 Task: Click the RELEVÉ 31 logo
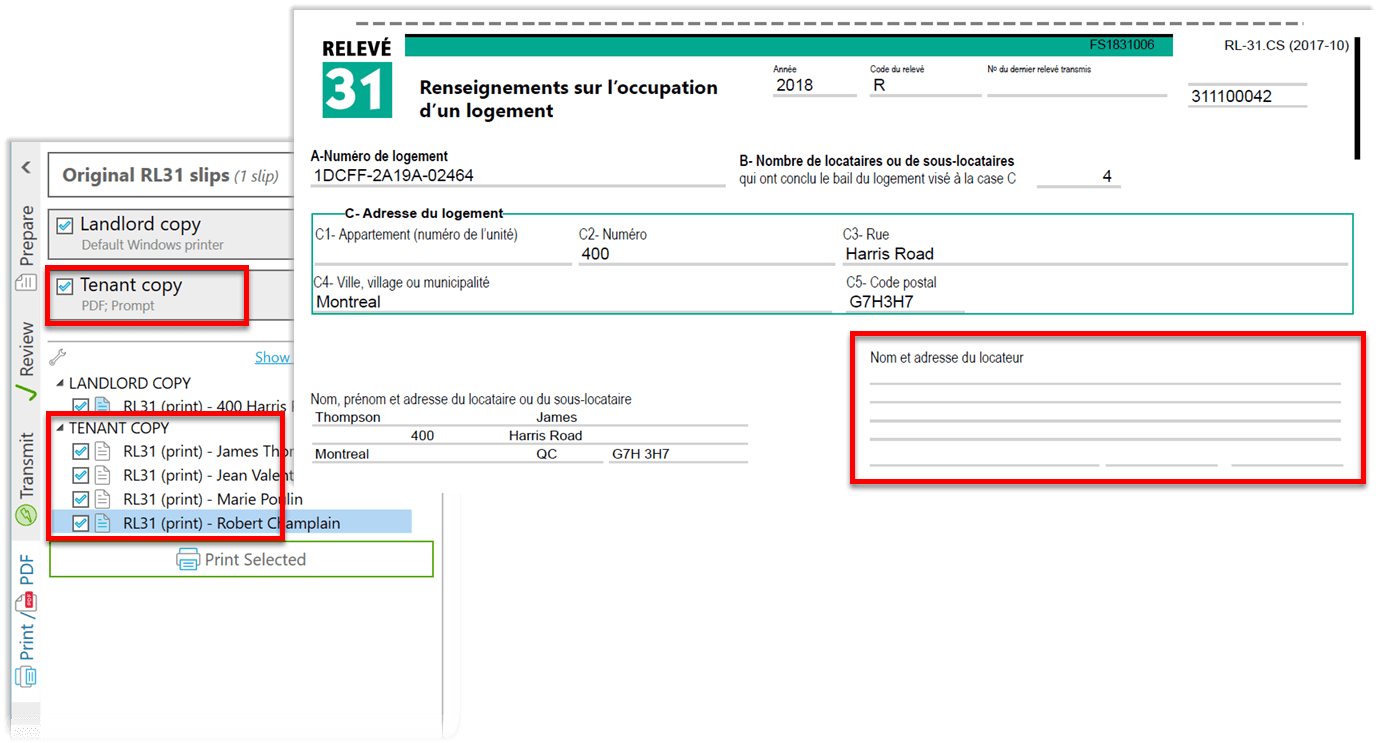357,80
